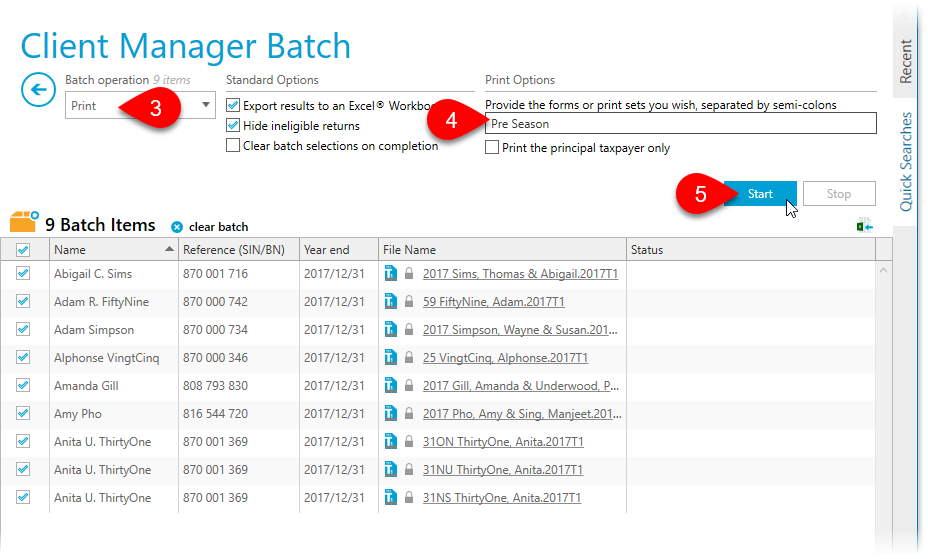Screen dimensions: 928x559
Task: Click the batch items folder icon
Action: [x=24, y=222]
